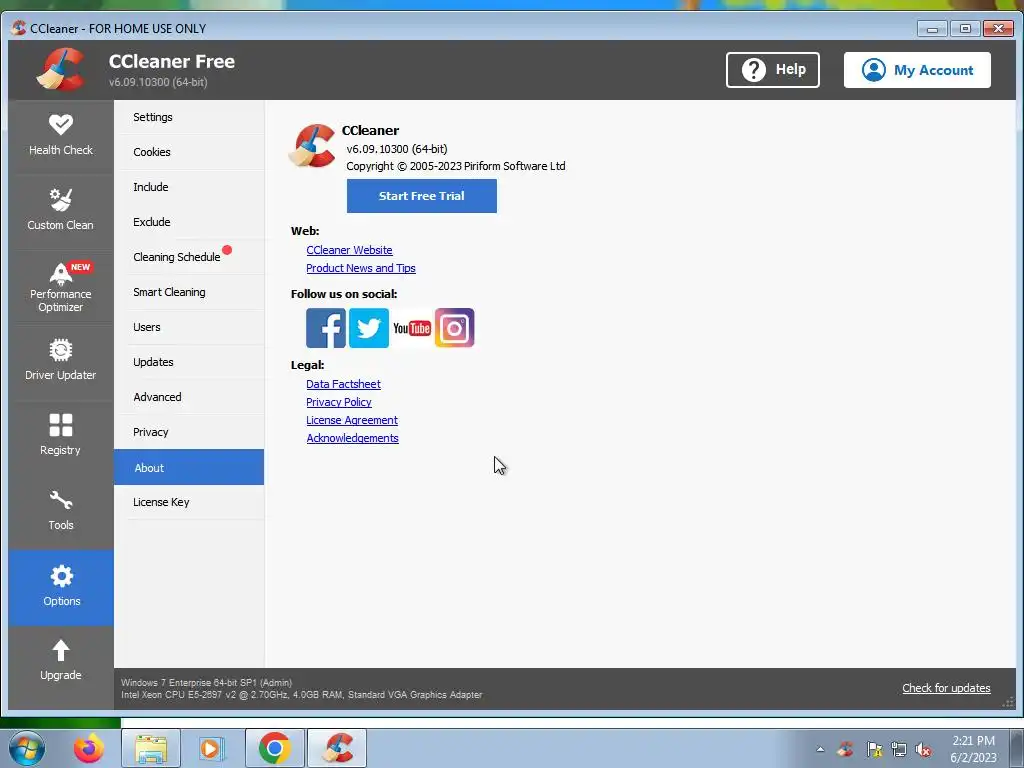Screen dimensions: 1024x768
Task: Open the License Key page
Action: pyautogui.click(x=189, y=502)
